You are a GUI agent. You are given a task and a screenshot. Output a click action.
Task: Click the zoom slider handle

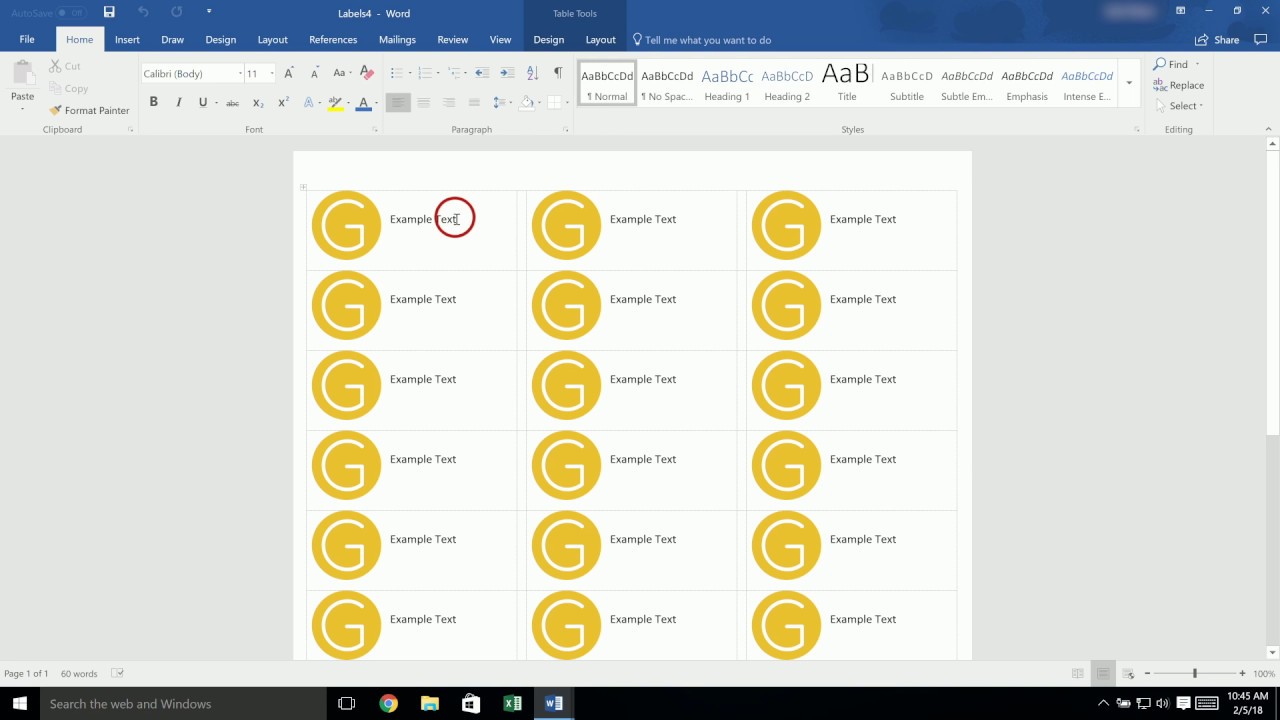1194,674
